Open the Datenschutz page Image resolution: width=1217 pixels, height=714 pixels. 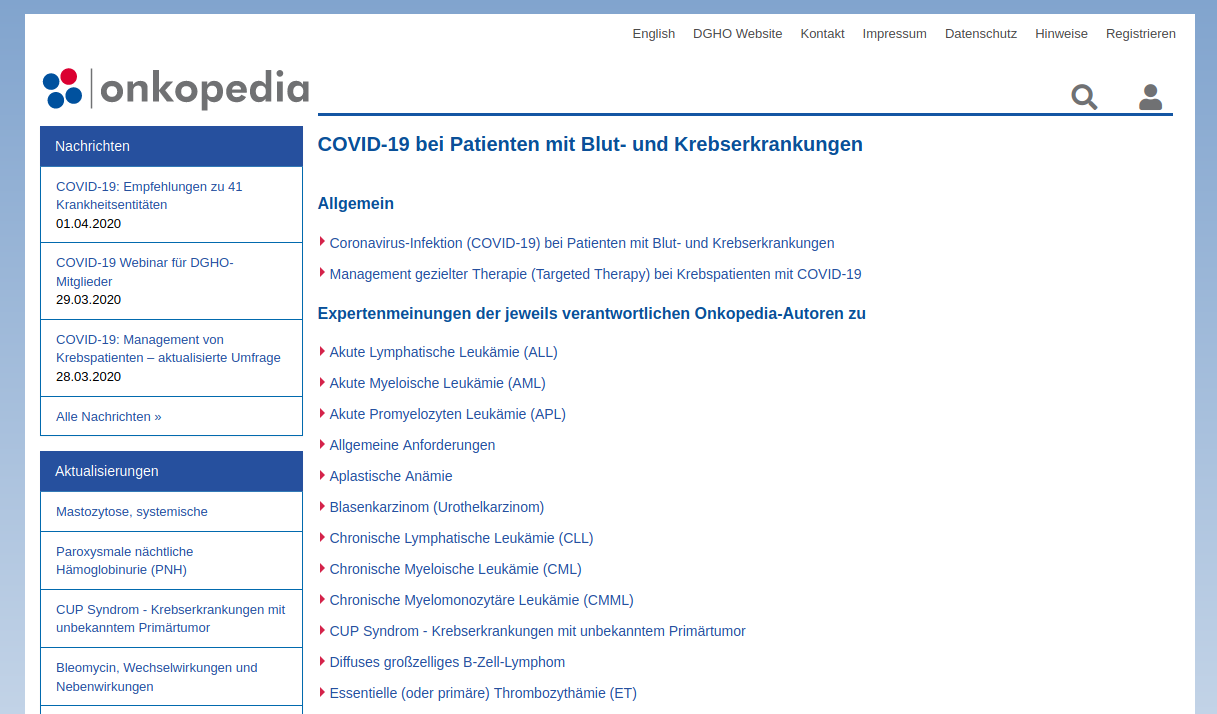tap(981, 33)
